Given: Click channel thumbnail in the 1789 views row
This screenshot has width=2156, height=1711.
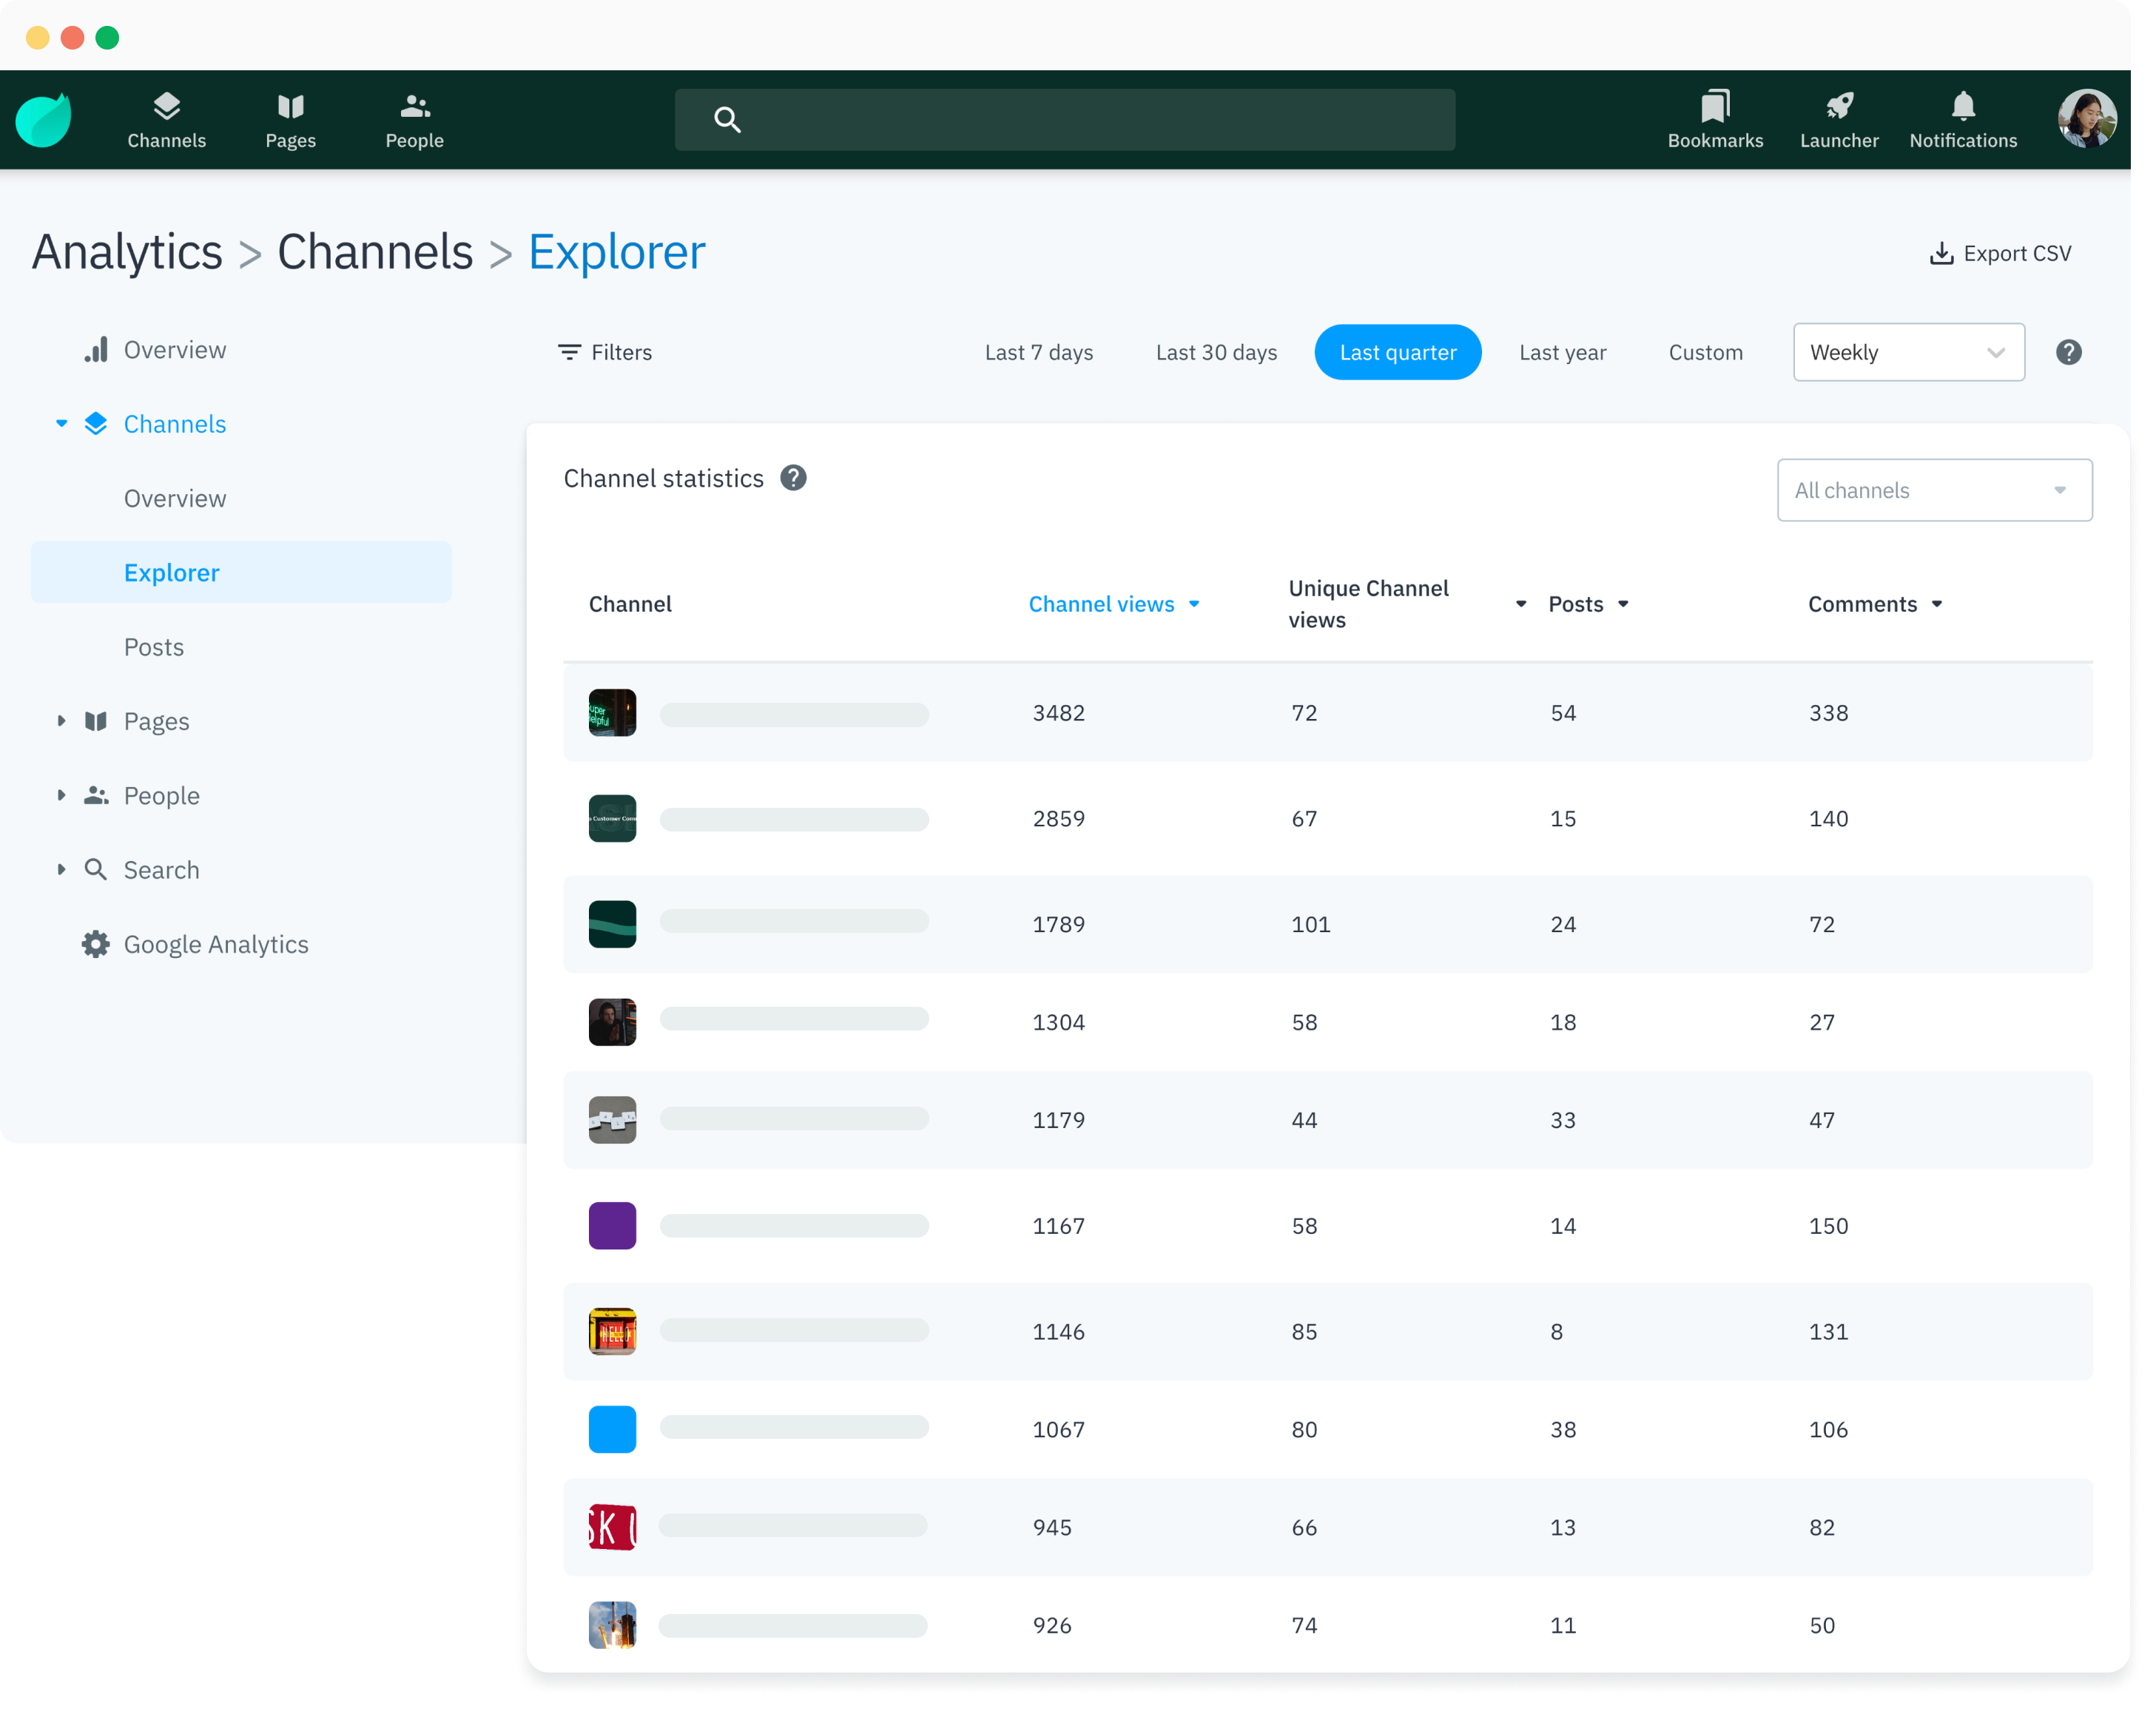Looking at the screenshot, I should [x=612, y=924].
